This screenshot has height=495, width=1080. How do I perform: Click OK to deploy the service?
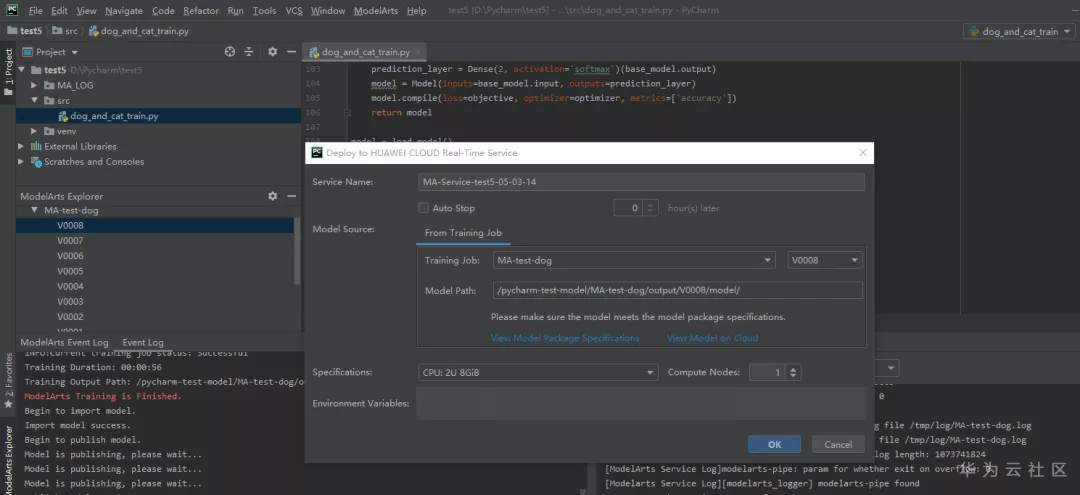point(774,445)
